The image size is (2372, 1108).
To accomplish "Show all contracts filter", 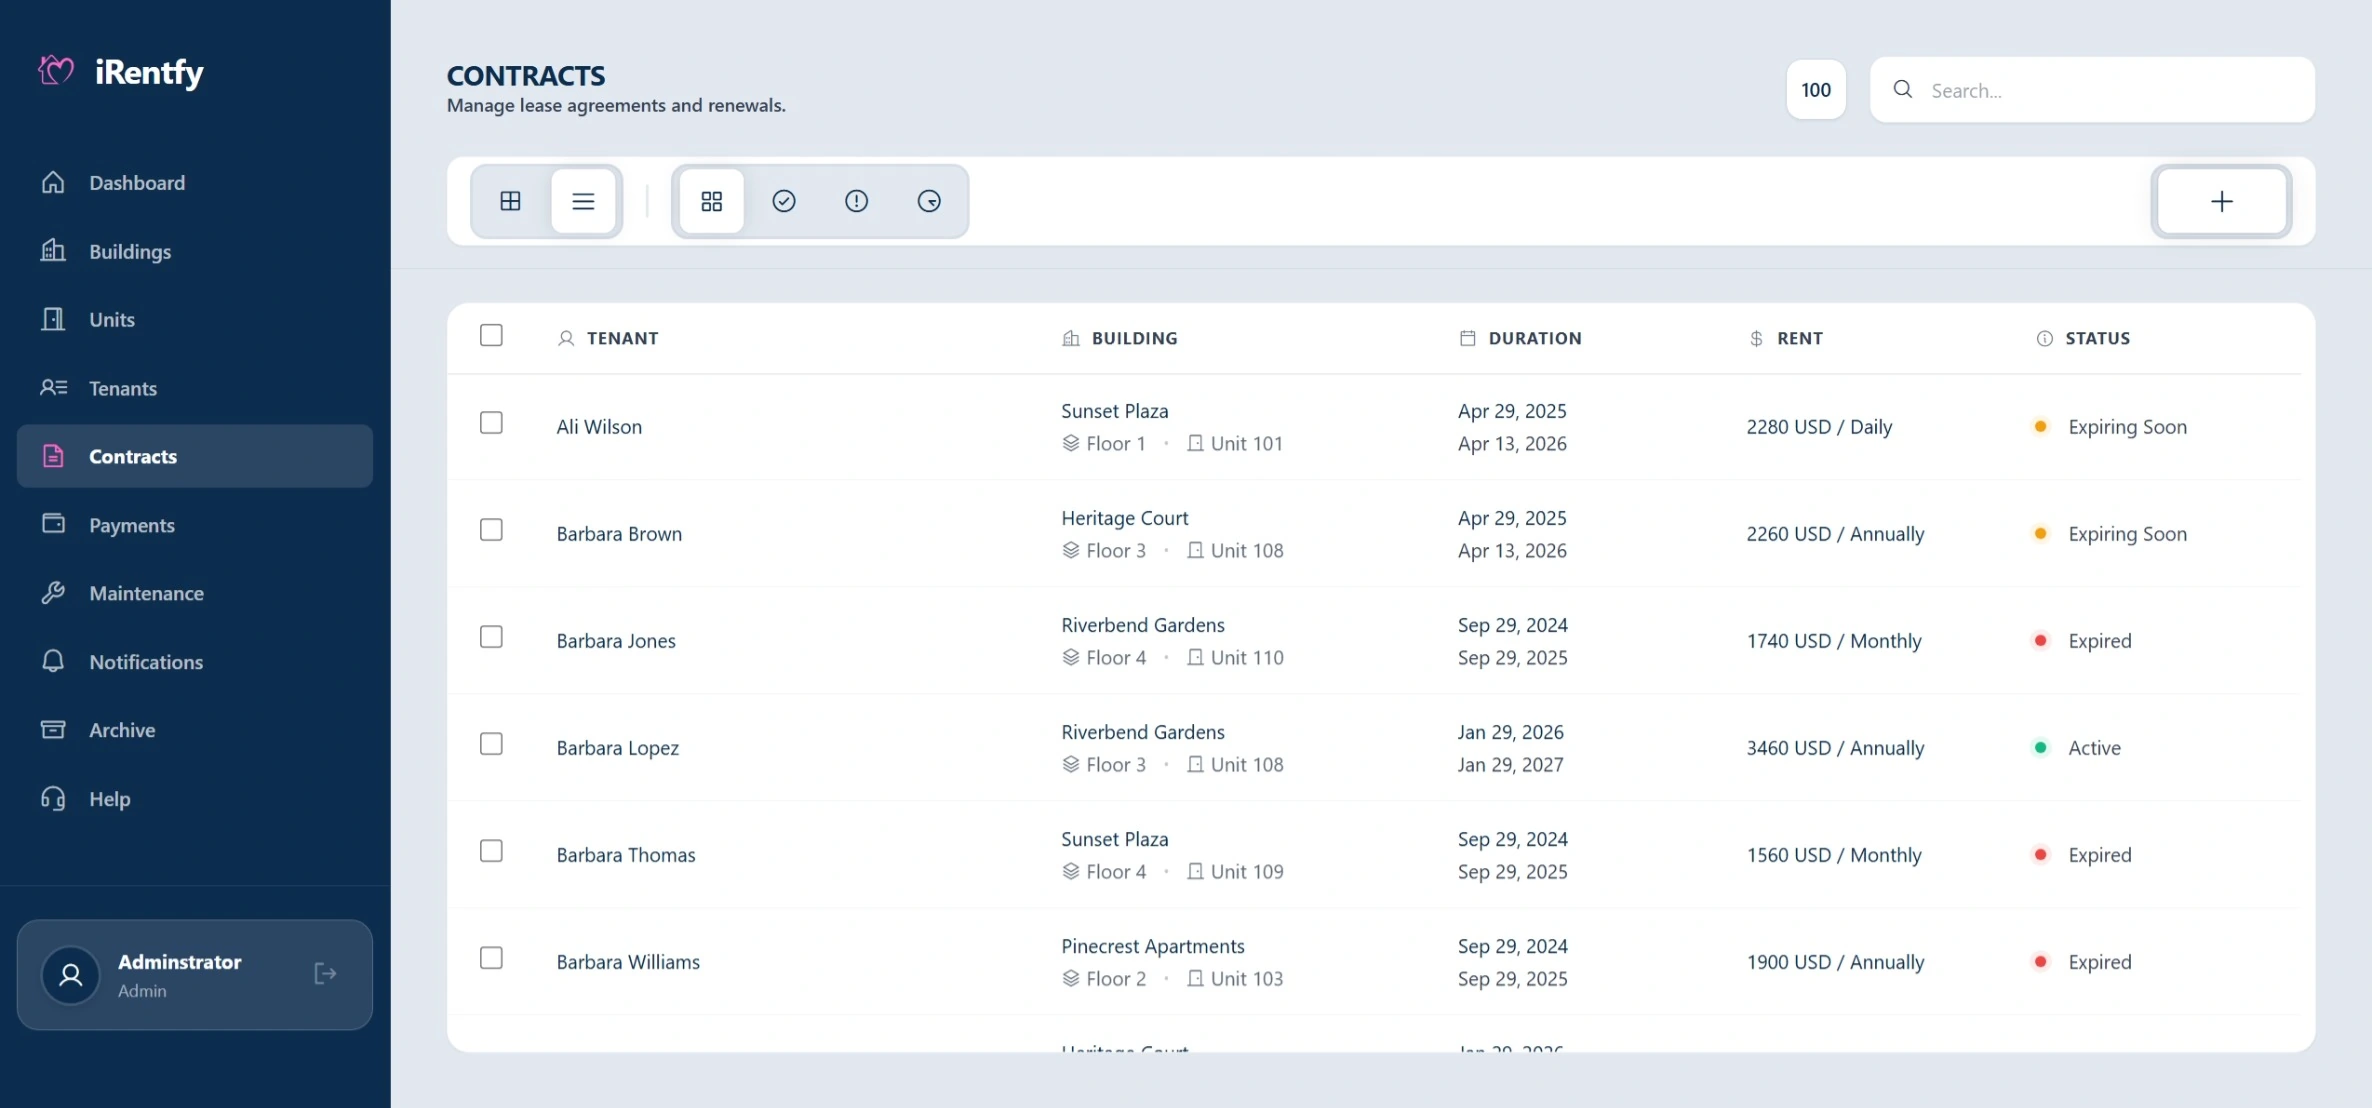I will point(711,201).
